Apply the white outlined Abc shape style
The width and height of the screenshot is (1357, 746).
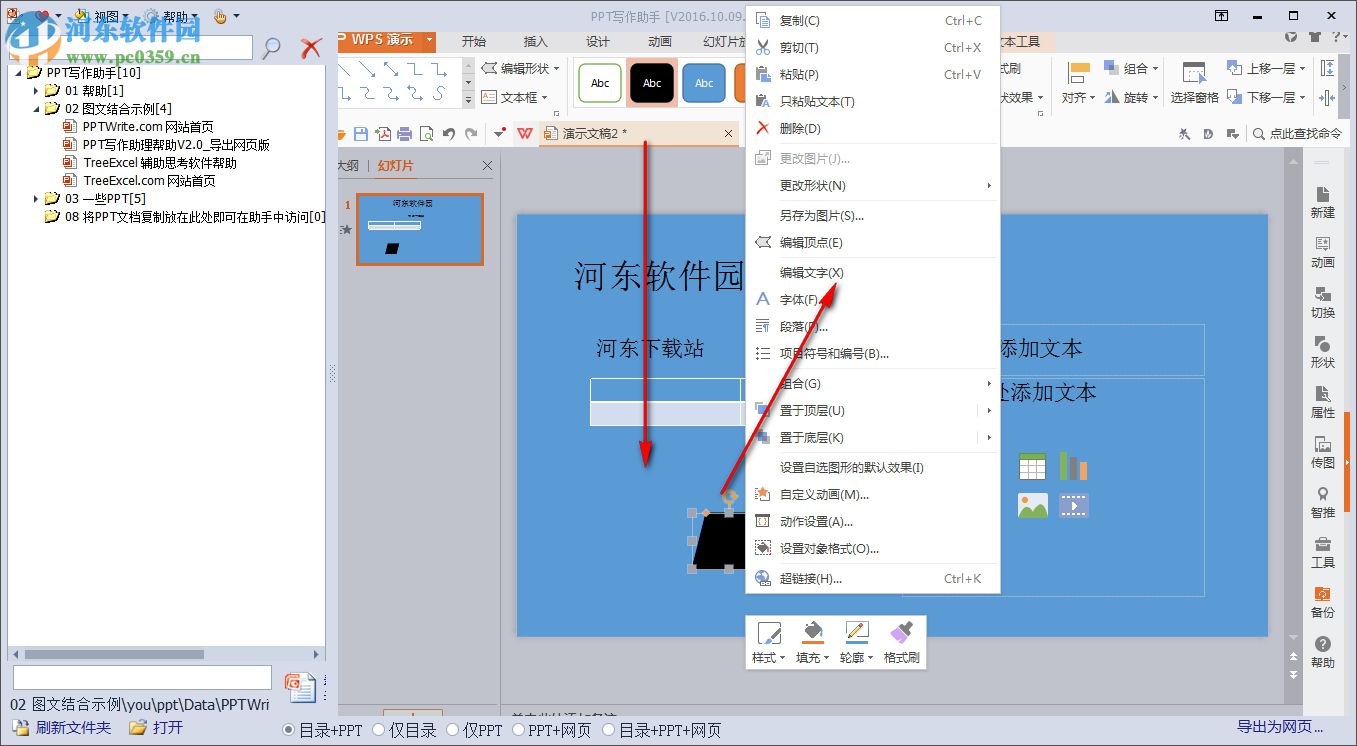(600, 83)
